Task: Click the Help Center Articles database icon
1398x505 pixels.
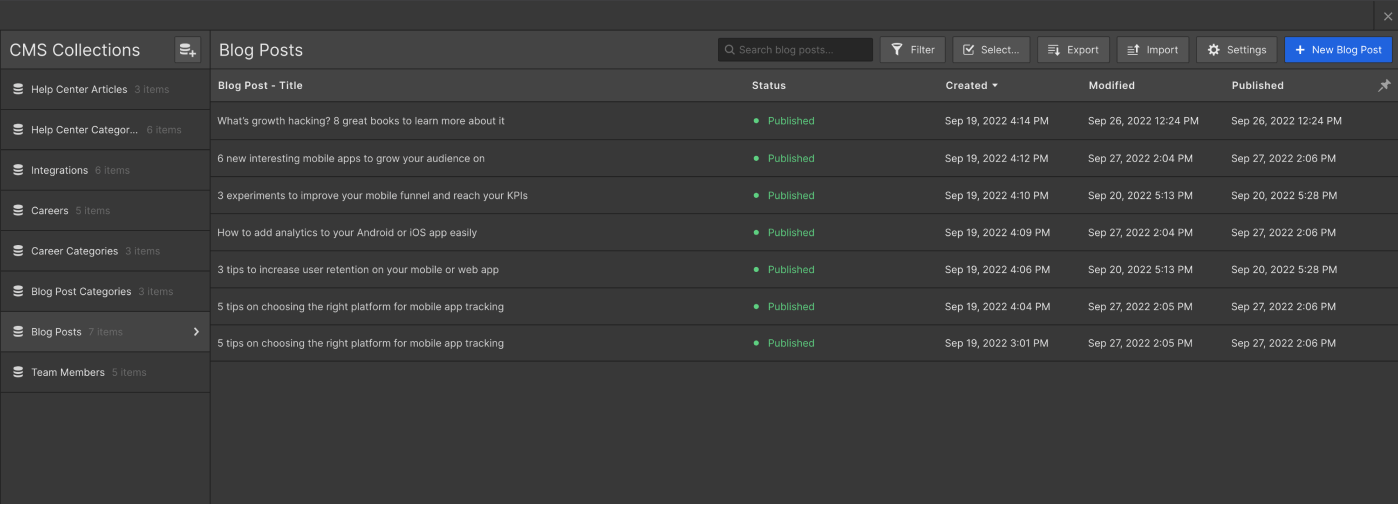Action: tap(18, 89)
